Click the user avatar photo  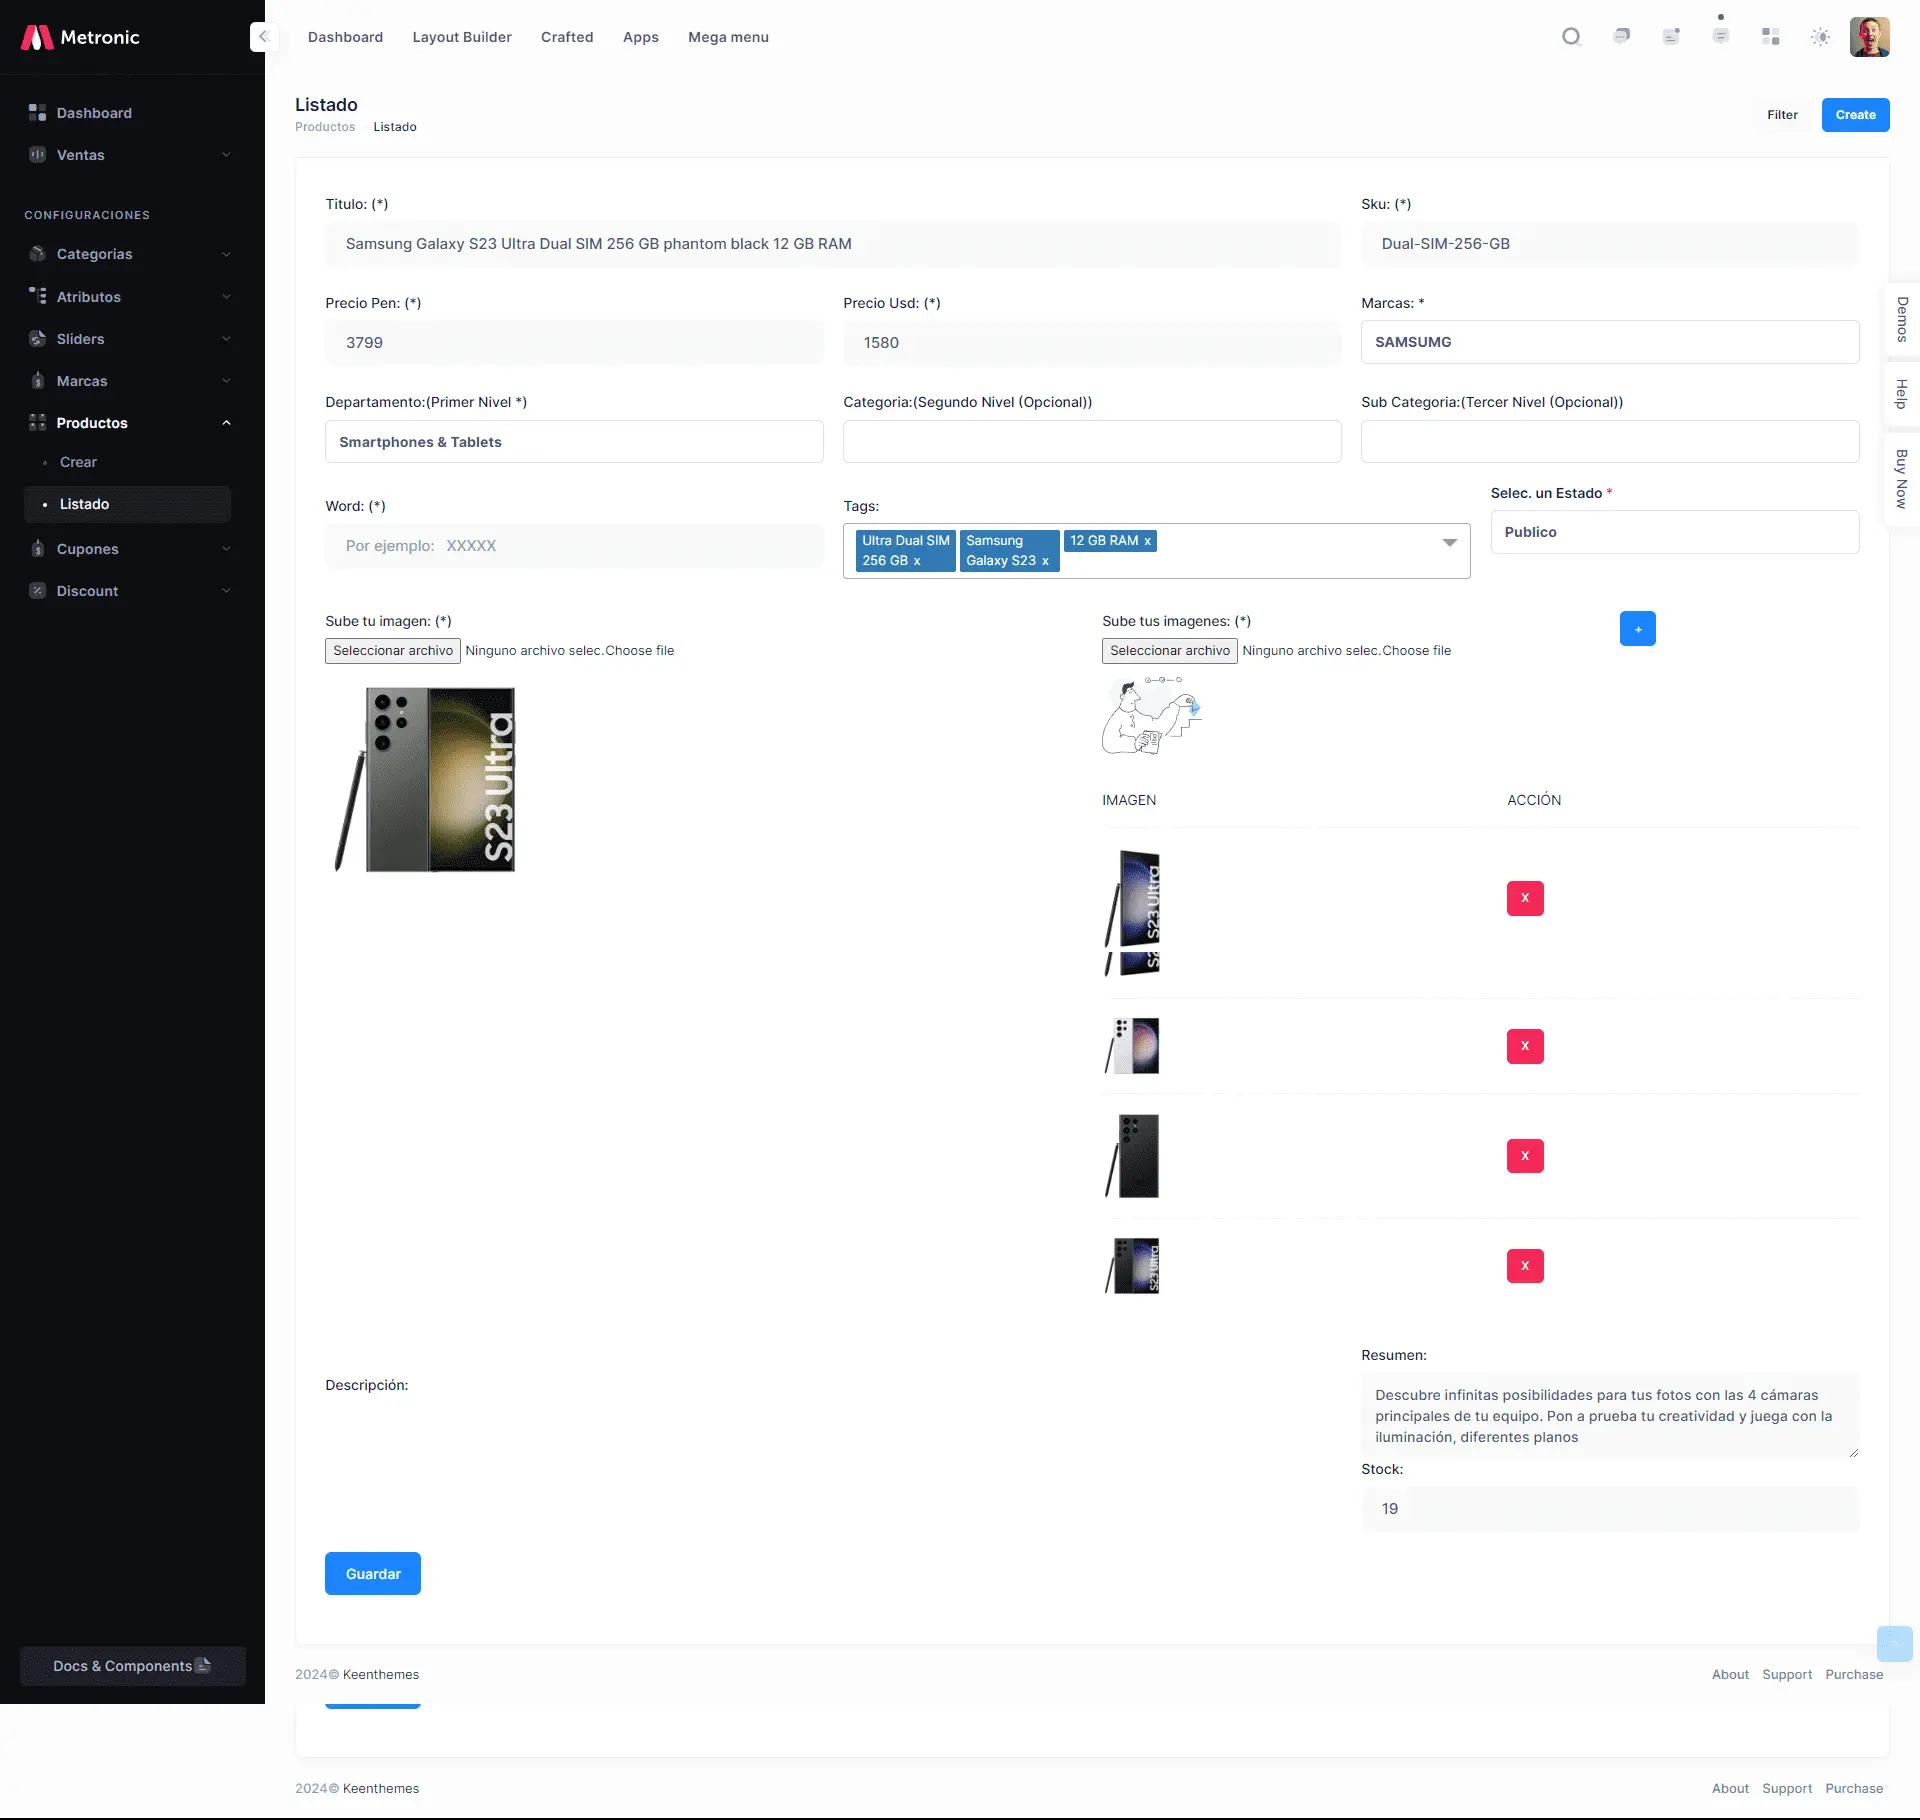coord(1868,37)
